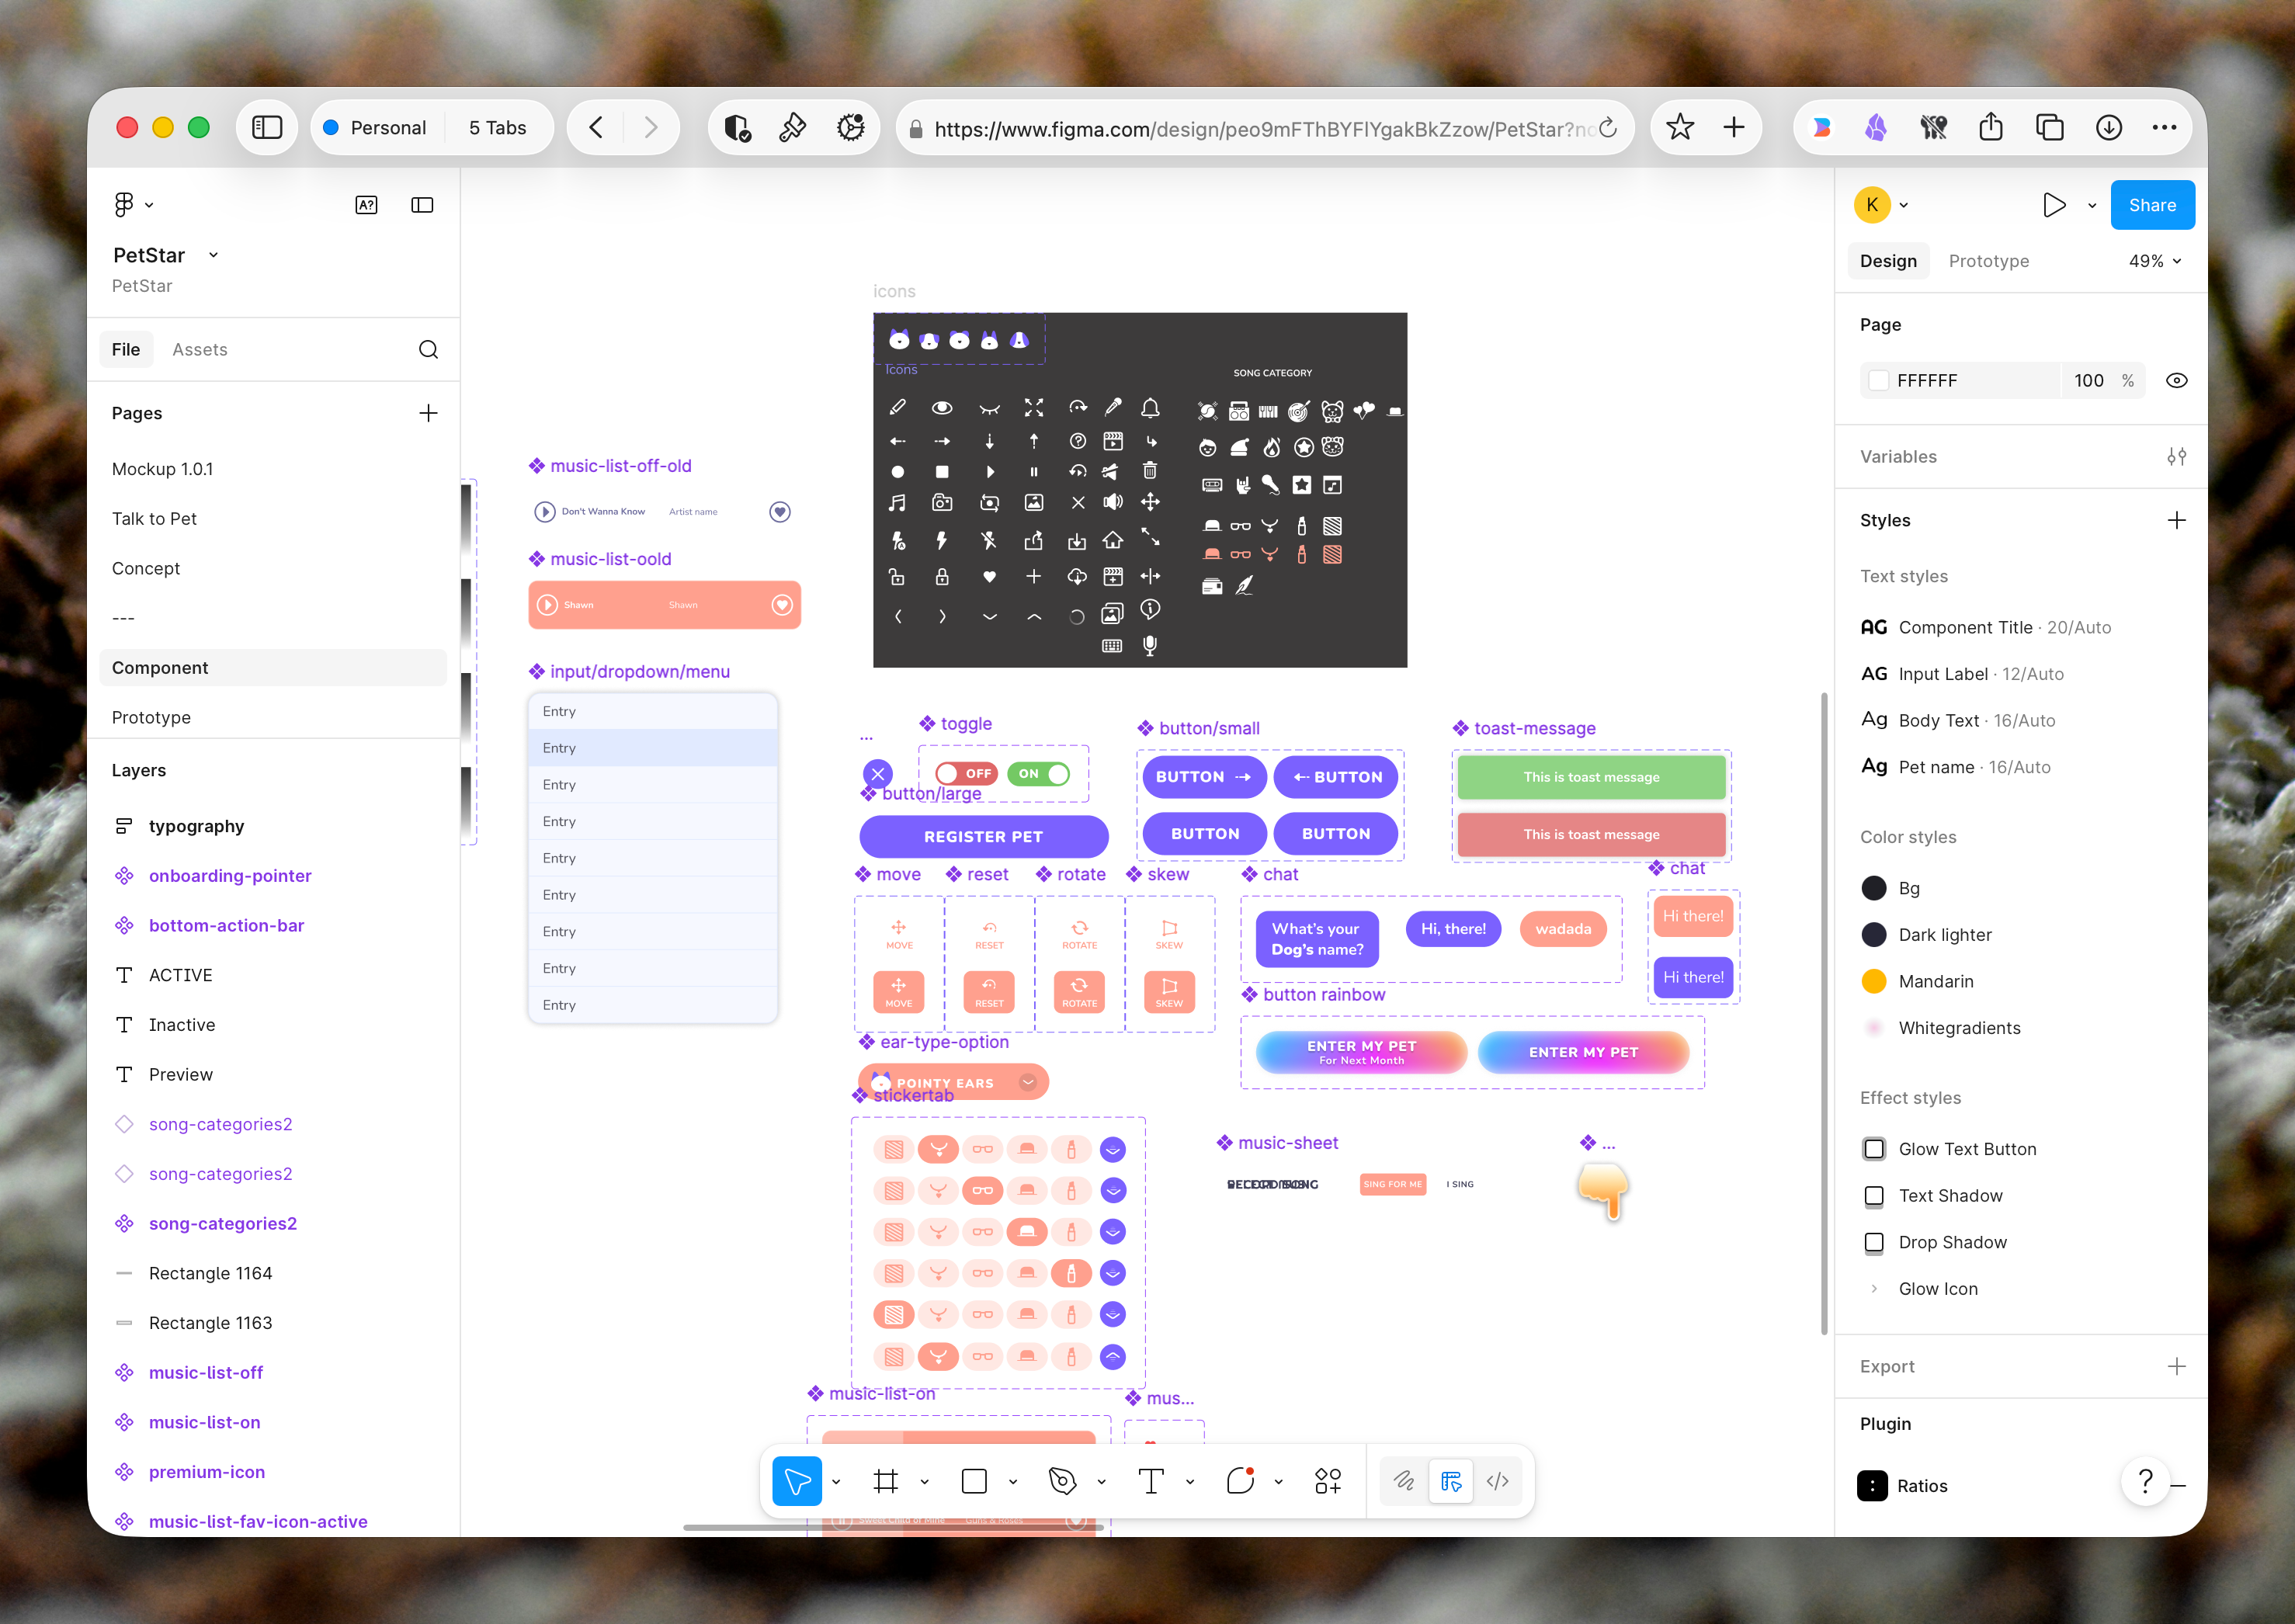Select the Text tool
2295x1624 pixels.
coord(1151,1480)
